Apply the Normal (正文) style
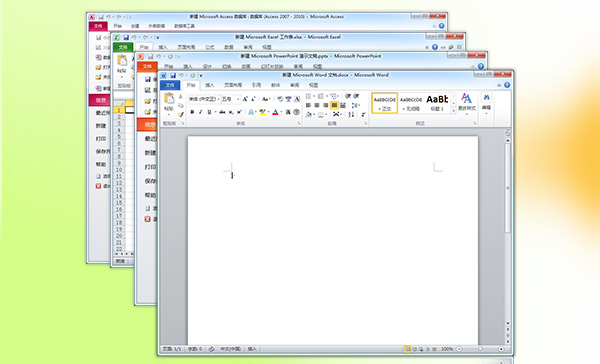Image resolution: width=600 pixels, height=364 pixels. pos(385,103)
